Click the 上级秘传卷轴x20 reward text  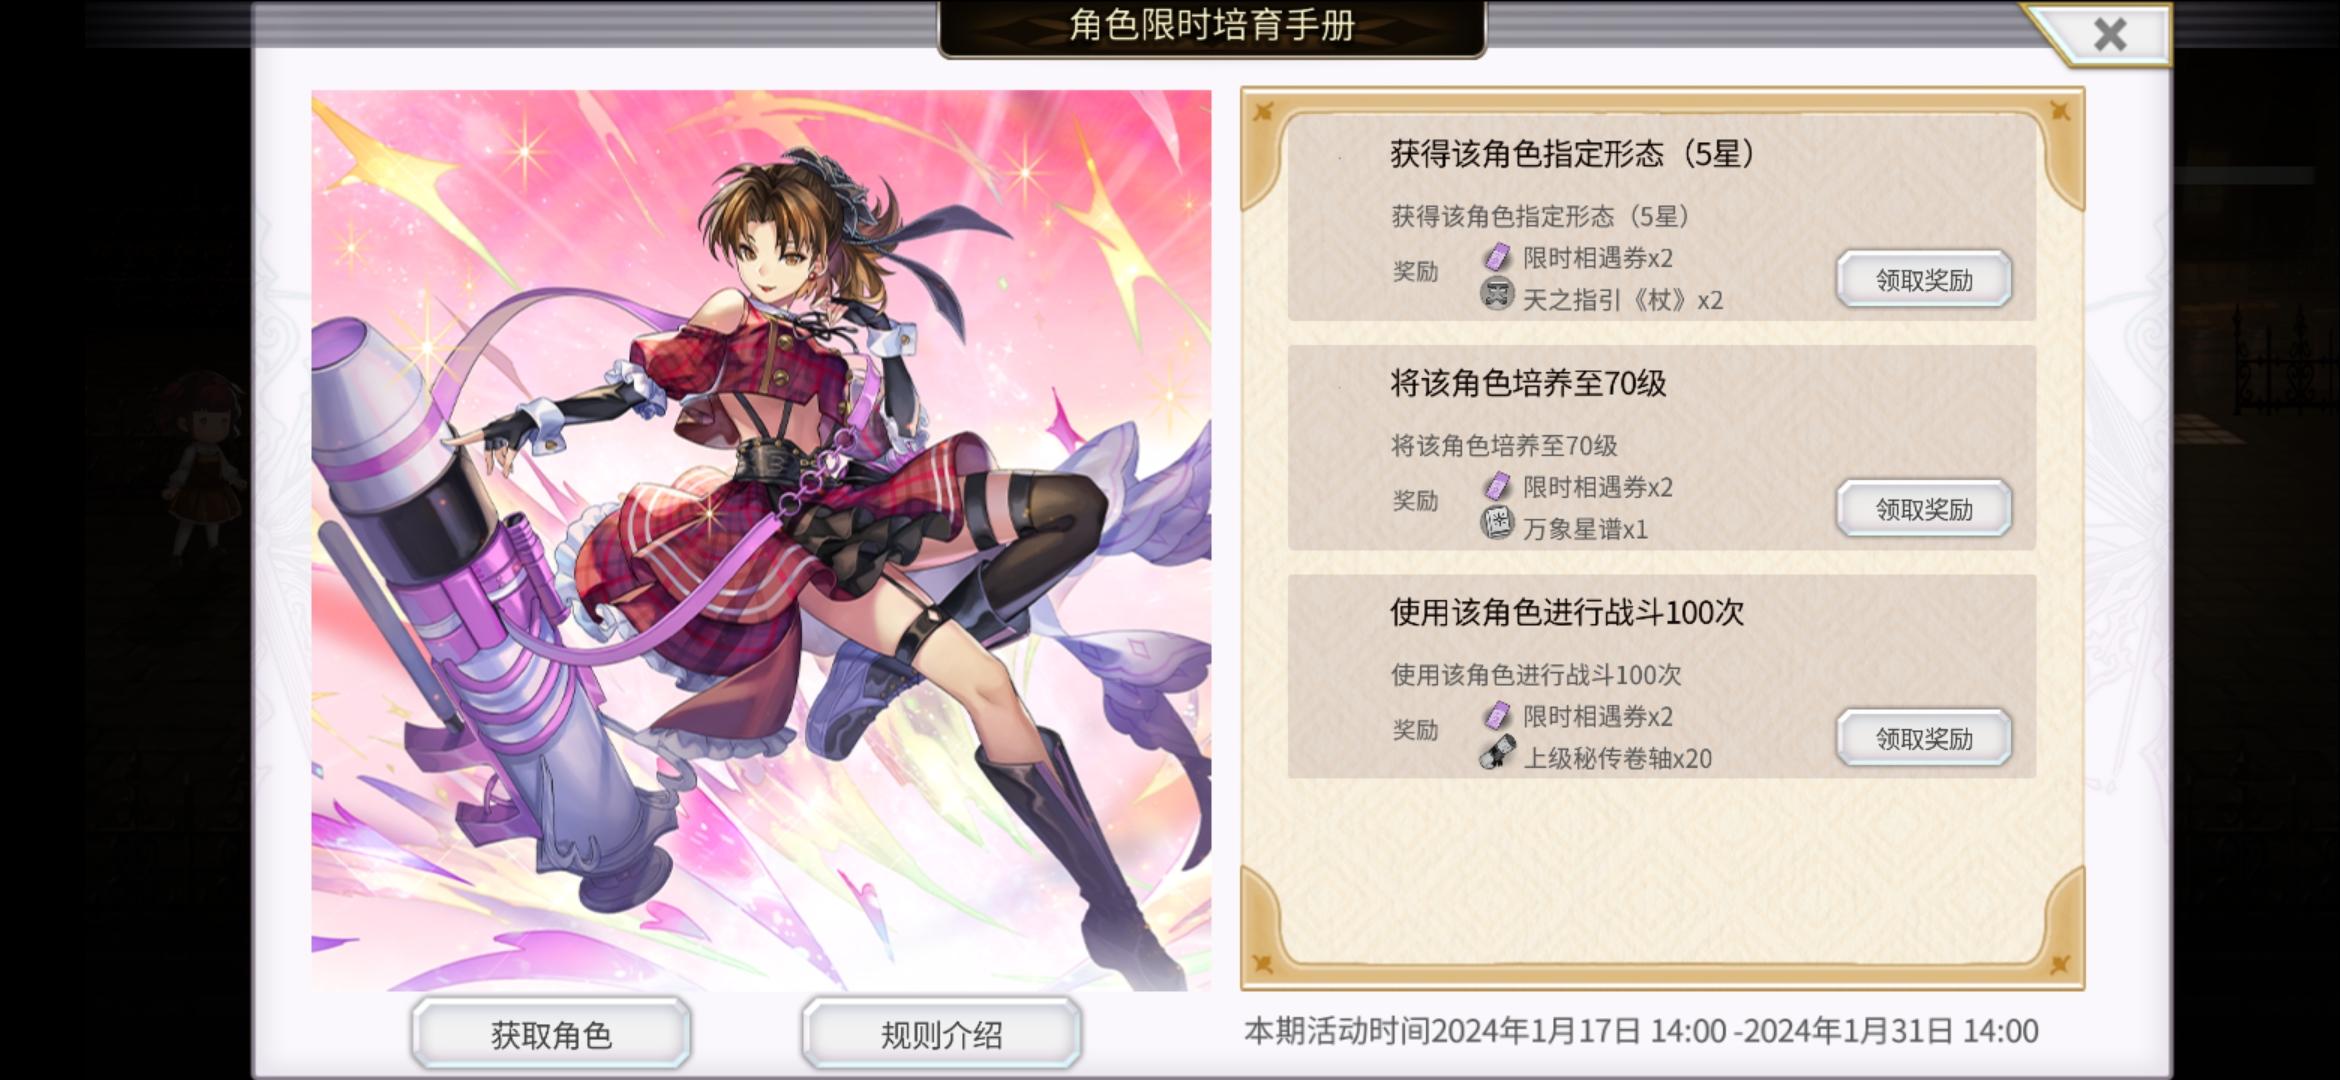(1617, 758)
